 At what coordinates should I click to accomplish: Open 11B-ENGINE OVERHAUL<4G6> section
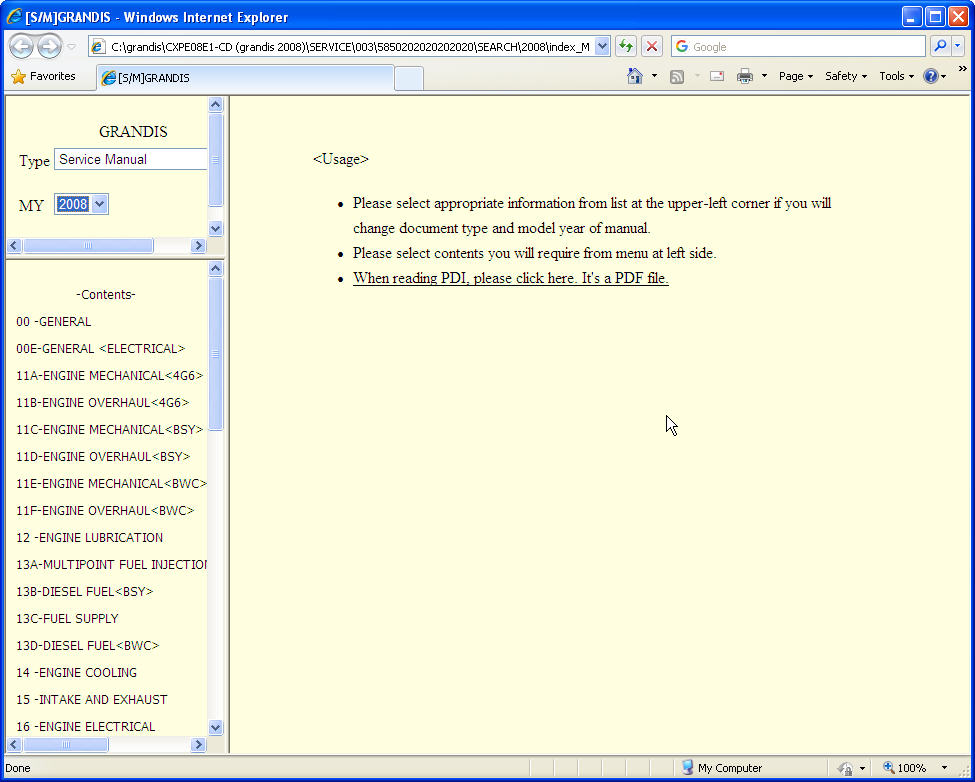103,403
